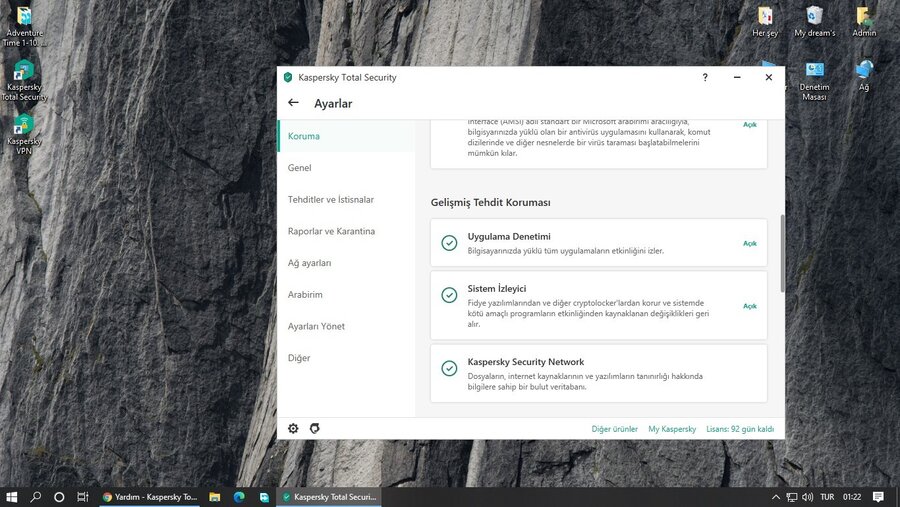Select Ağ ayarları in sidebar

click(309, 263)
